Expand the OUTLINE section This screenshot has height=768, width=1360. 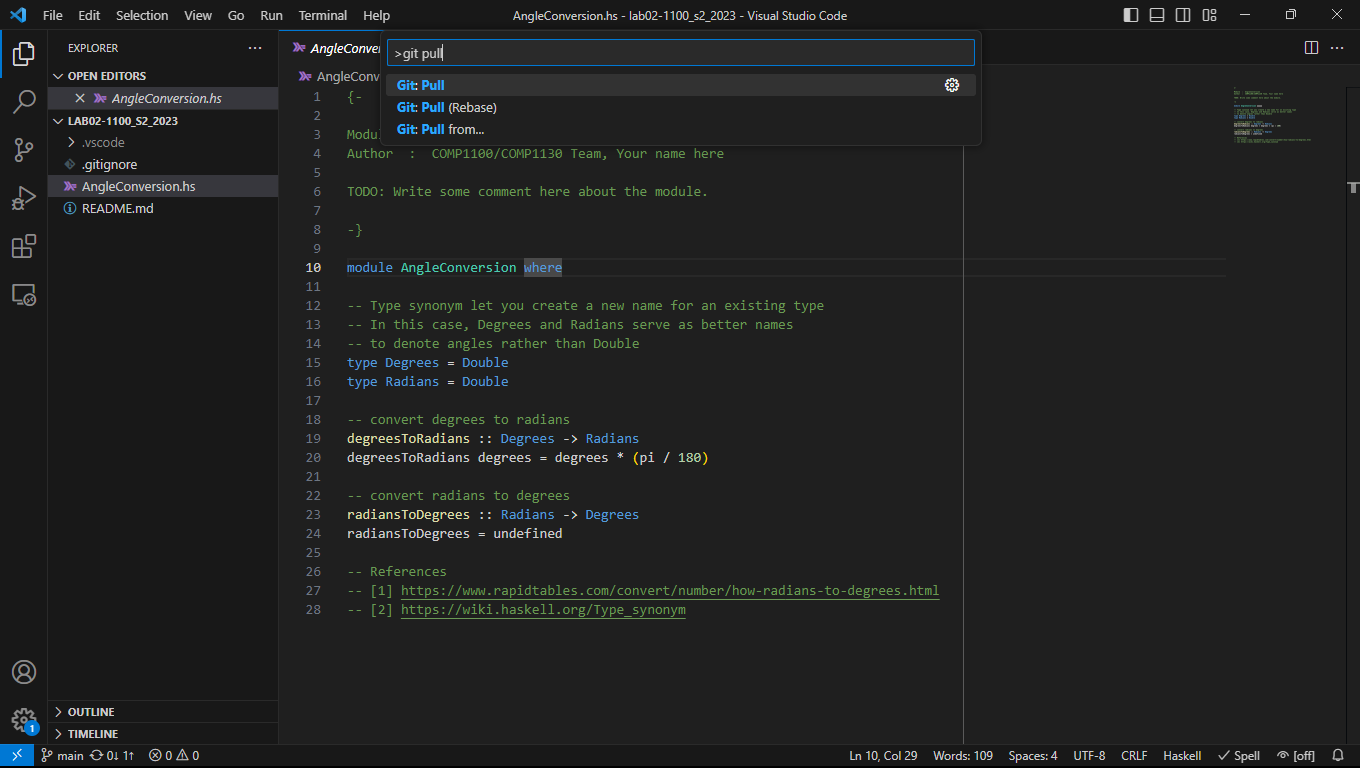[x=163, y=712]
